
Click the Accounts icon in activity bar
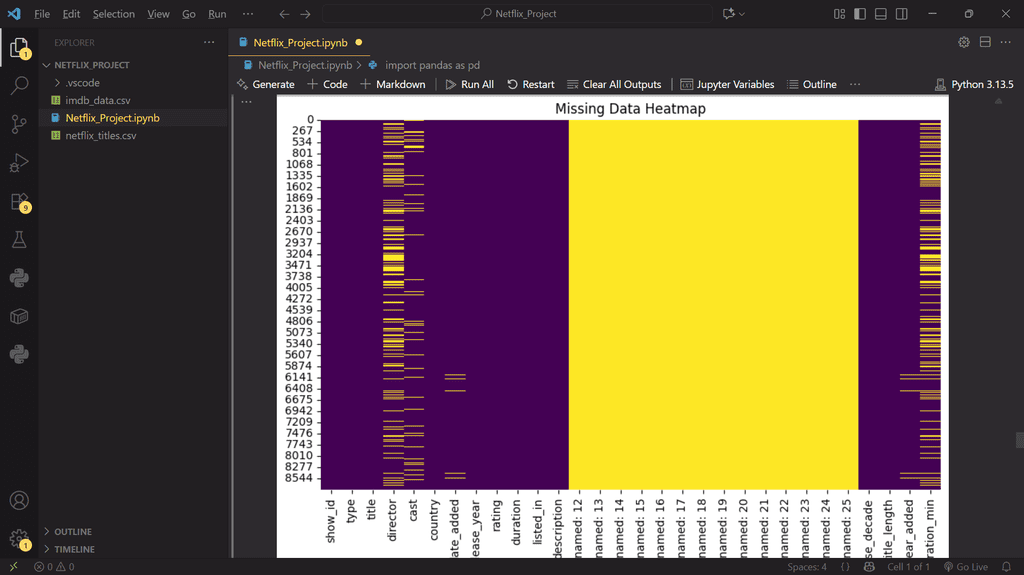(x=19, y=500)
